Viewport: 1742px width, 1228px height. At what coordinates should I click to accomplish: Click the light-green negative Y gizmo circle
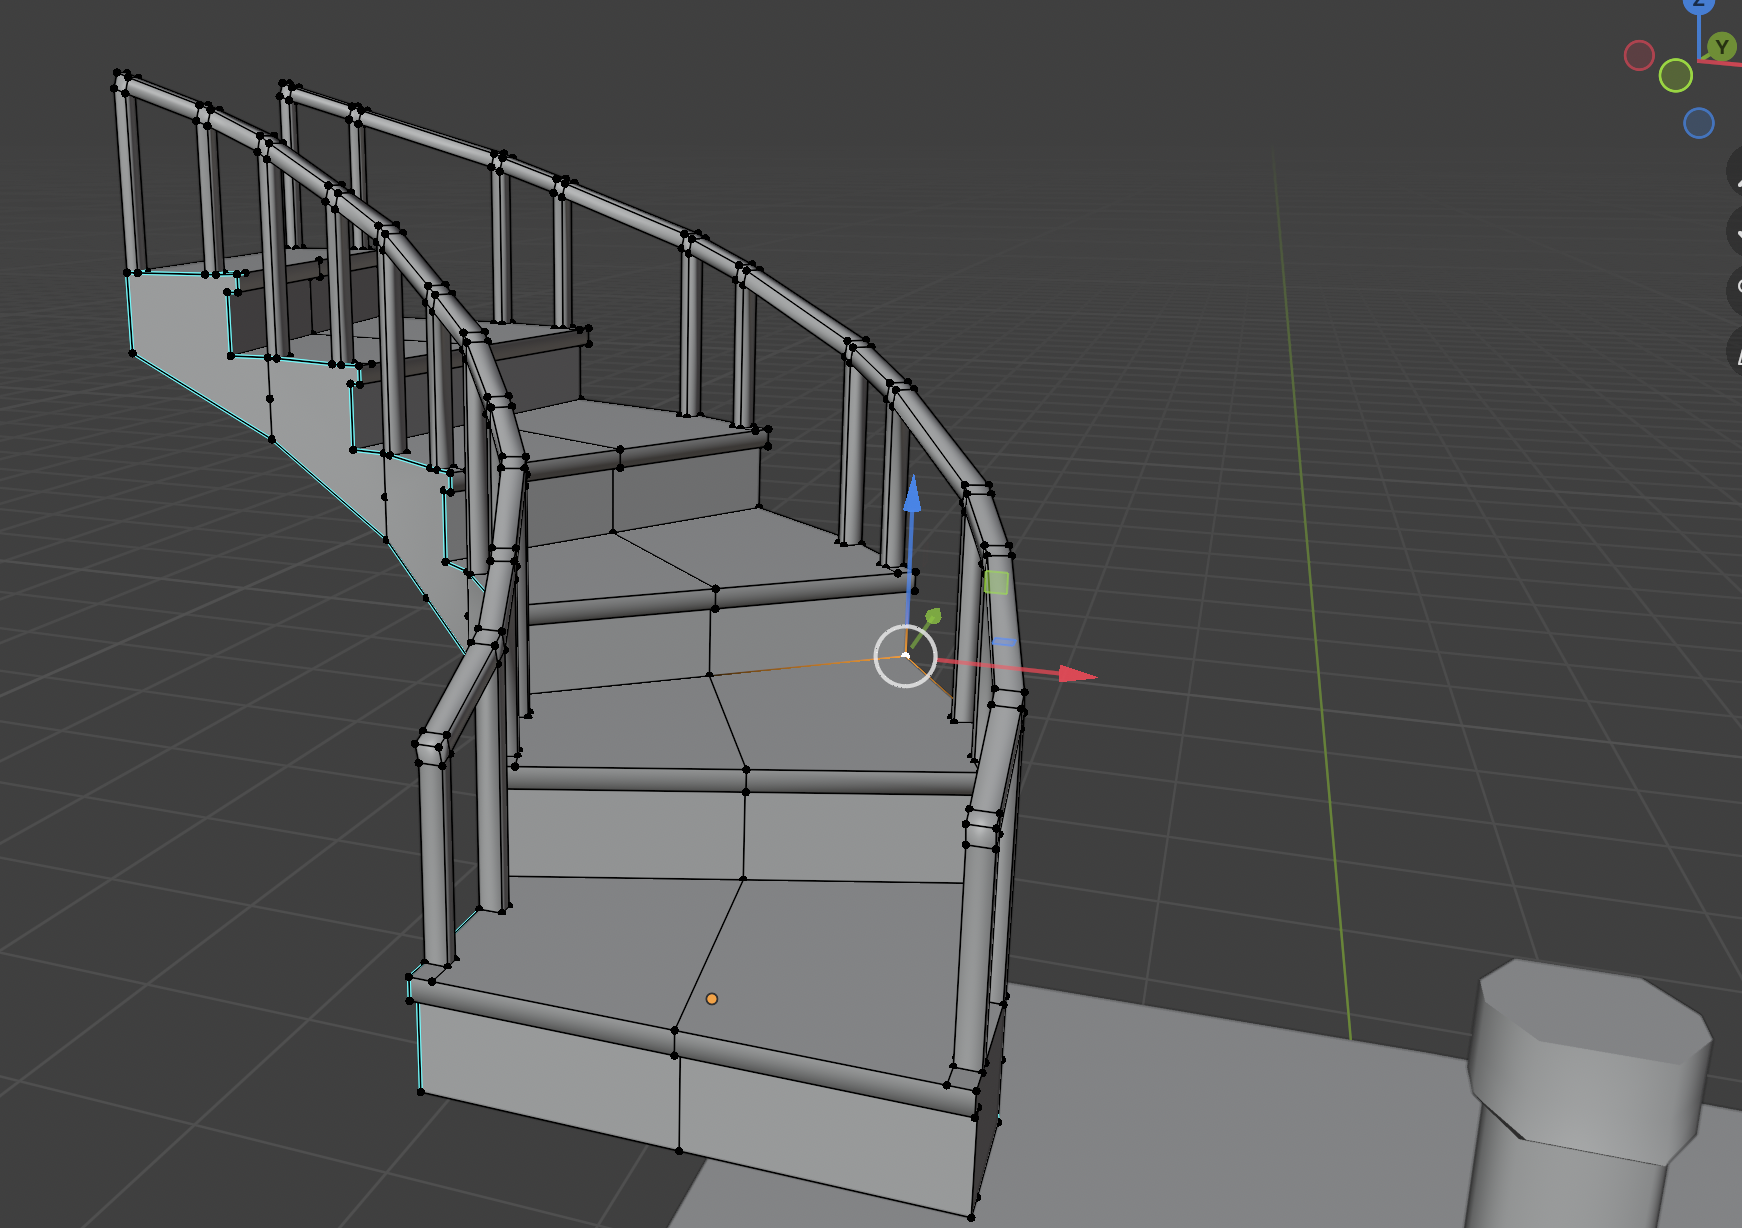1676,75
